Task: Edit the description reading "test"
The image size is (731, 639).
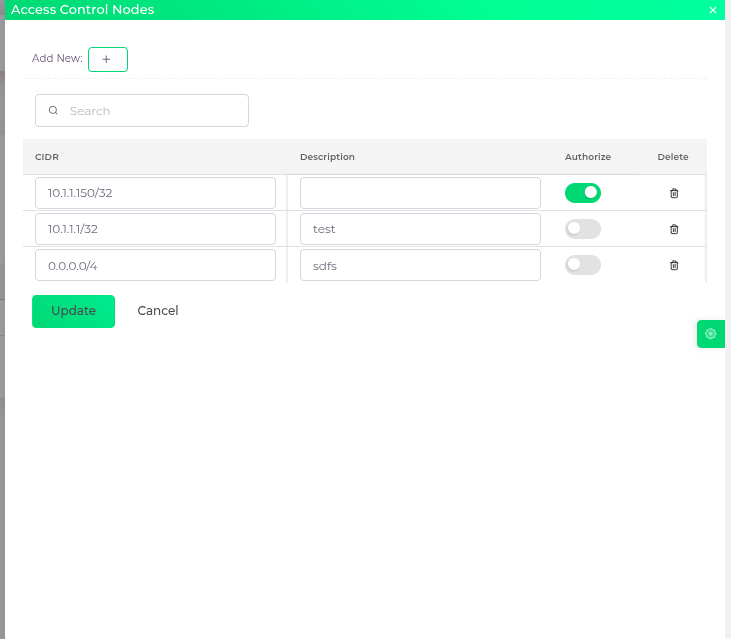Action: pos(420,229)
